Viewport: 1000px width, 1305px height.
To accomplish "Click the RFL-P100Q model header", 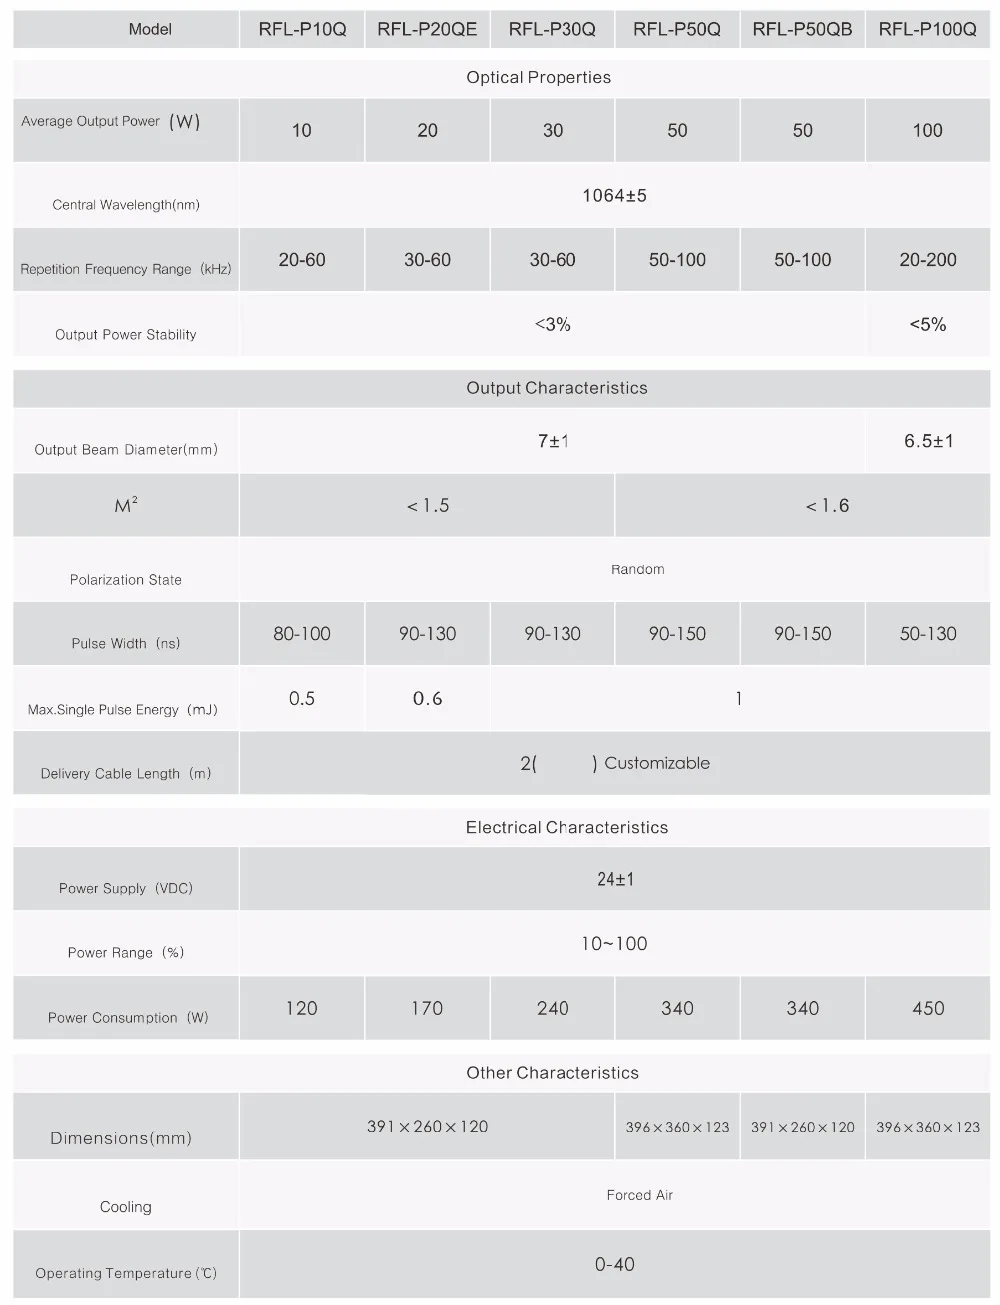I will tap(928, 29).
